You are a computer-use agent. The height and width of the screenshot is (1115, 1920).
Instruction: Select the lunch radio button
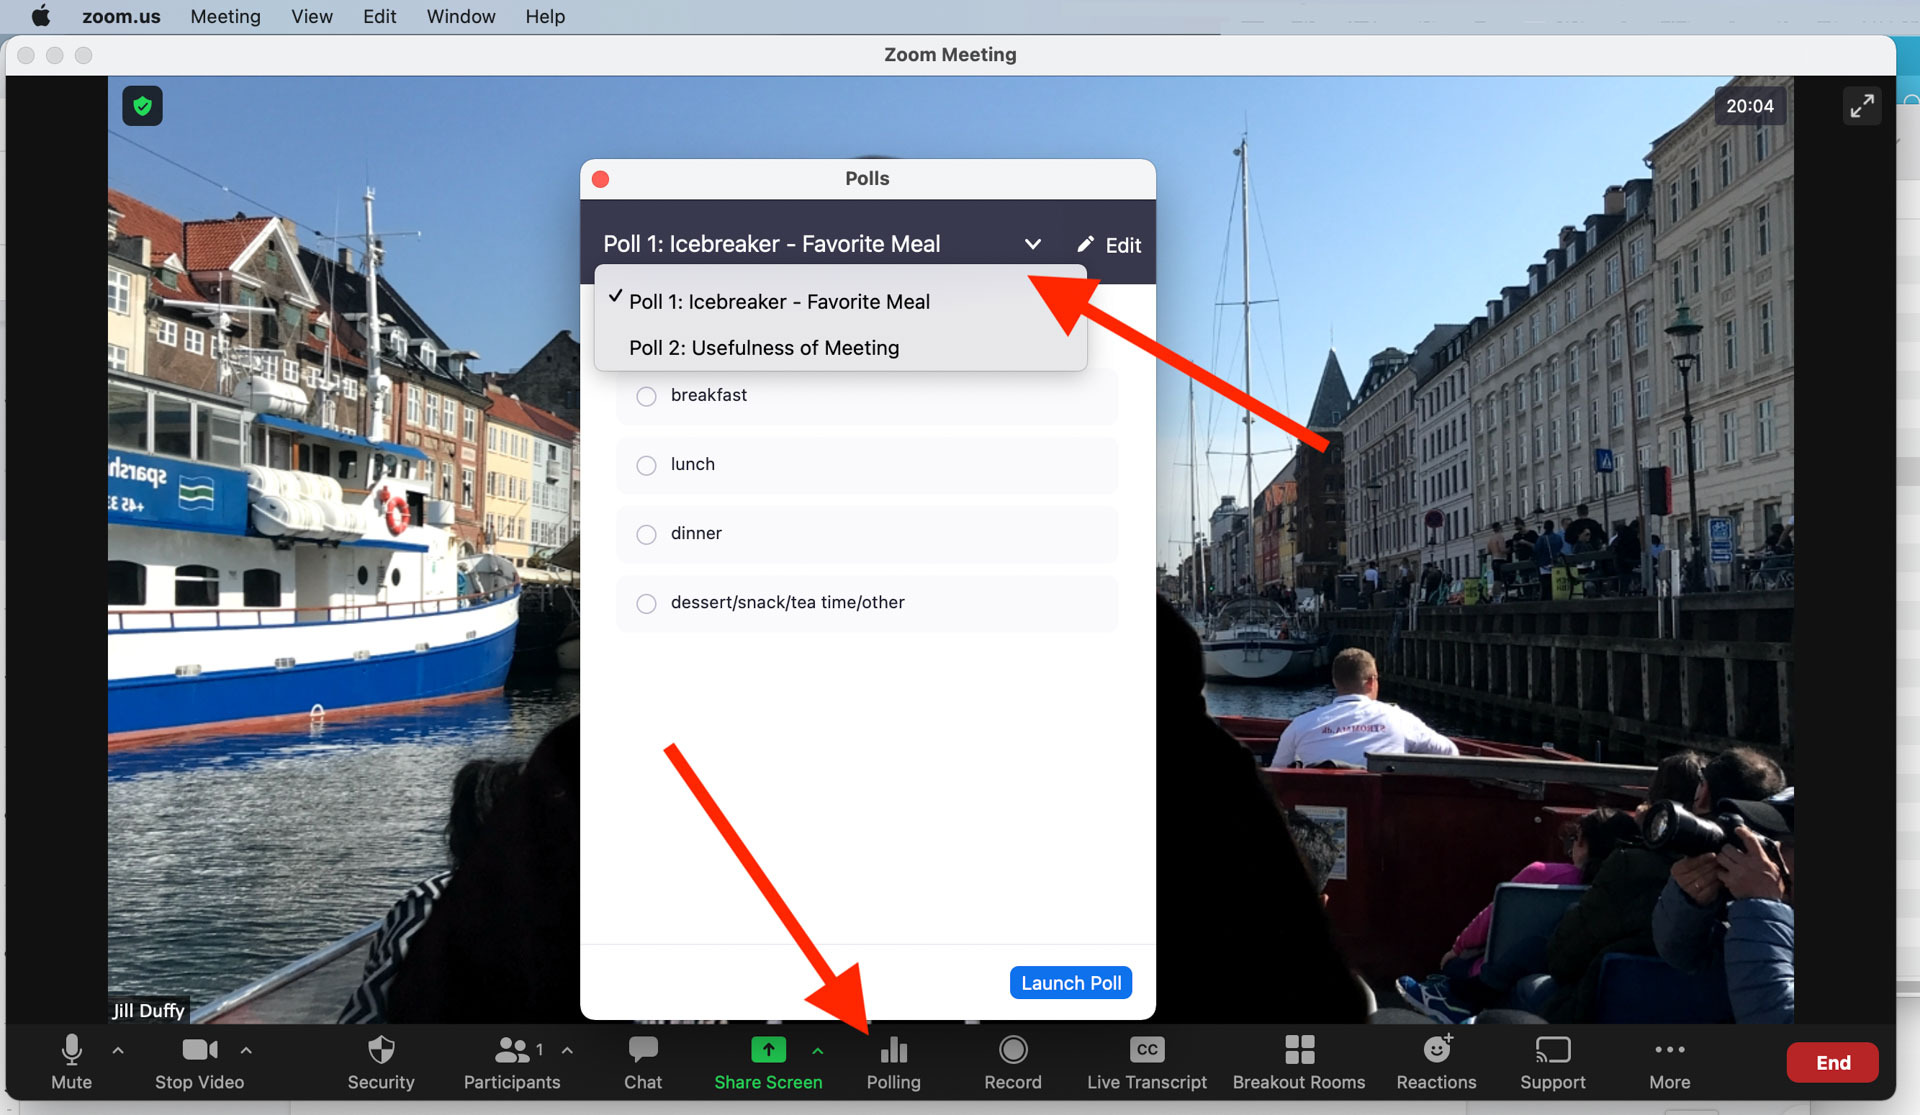[x=648, y=465]
